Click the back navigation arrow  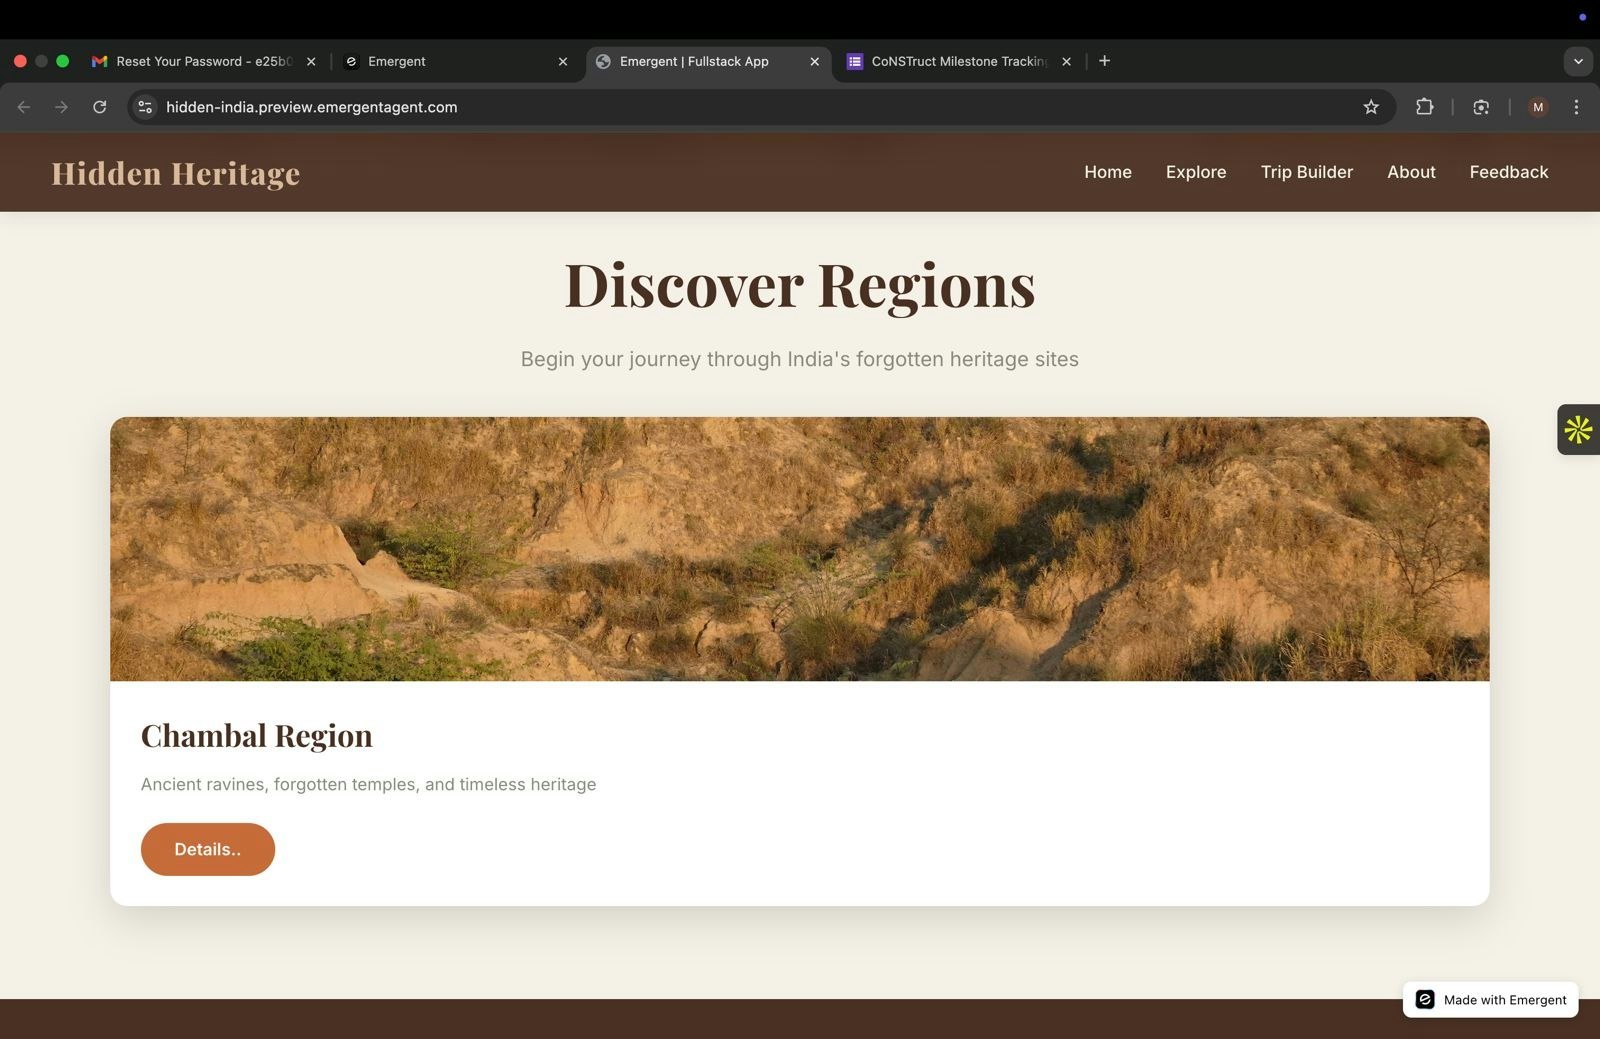23,107
